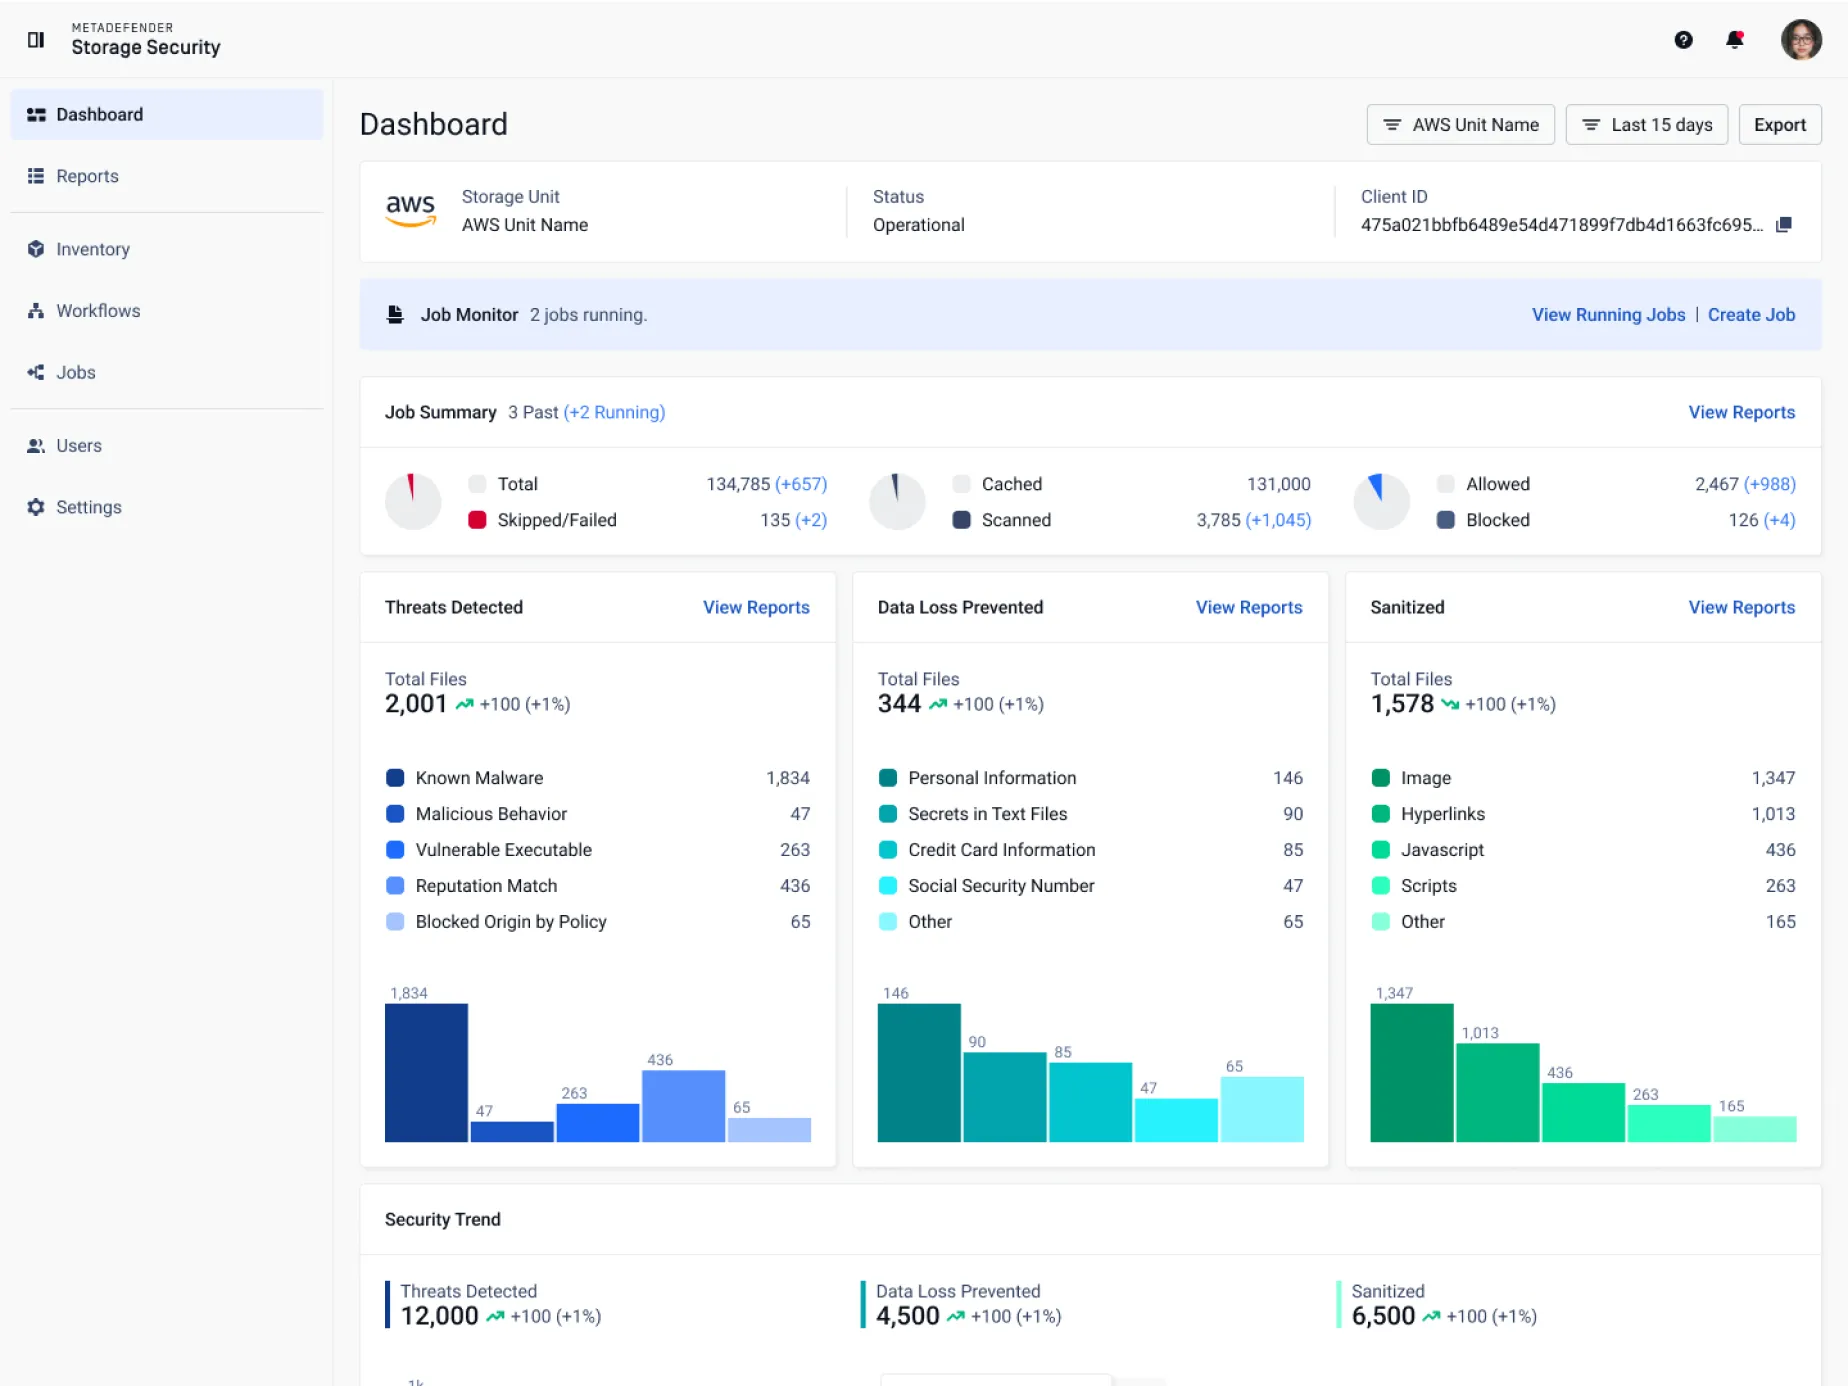The height and width of the screenshot is (1386, 1848).
Task: Open the help question mark icon
Action: [x=1683, y=40]
